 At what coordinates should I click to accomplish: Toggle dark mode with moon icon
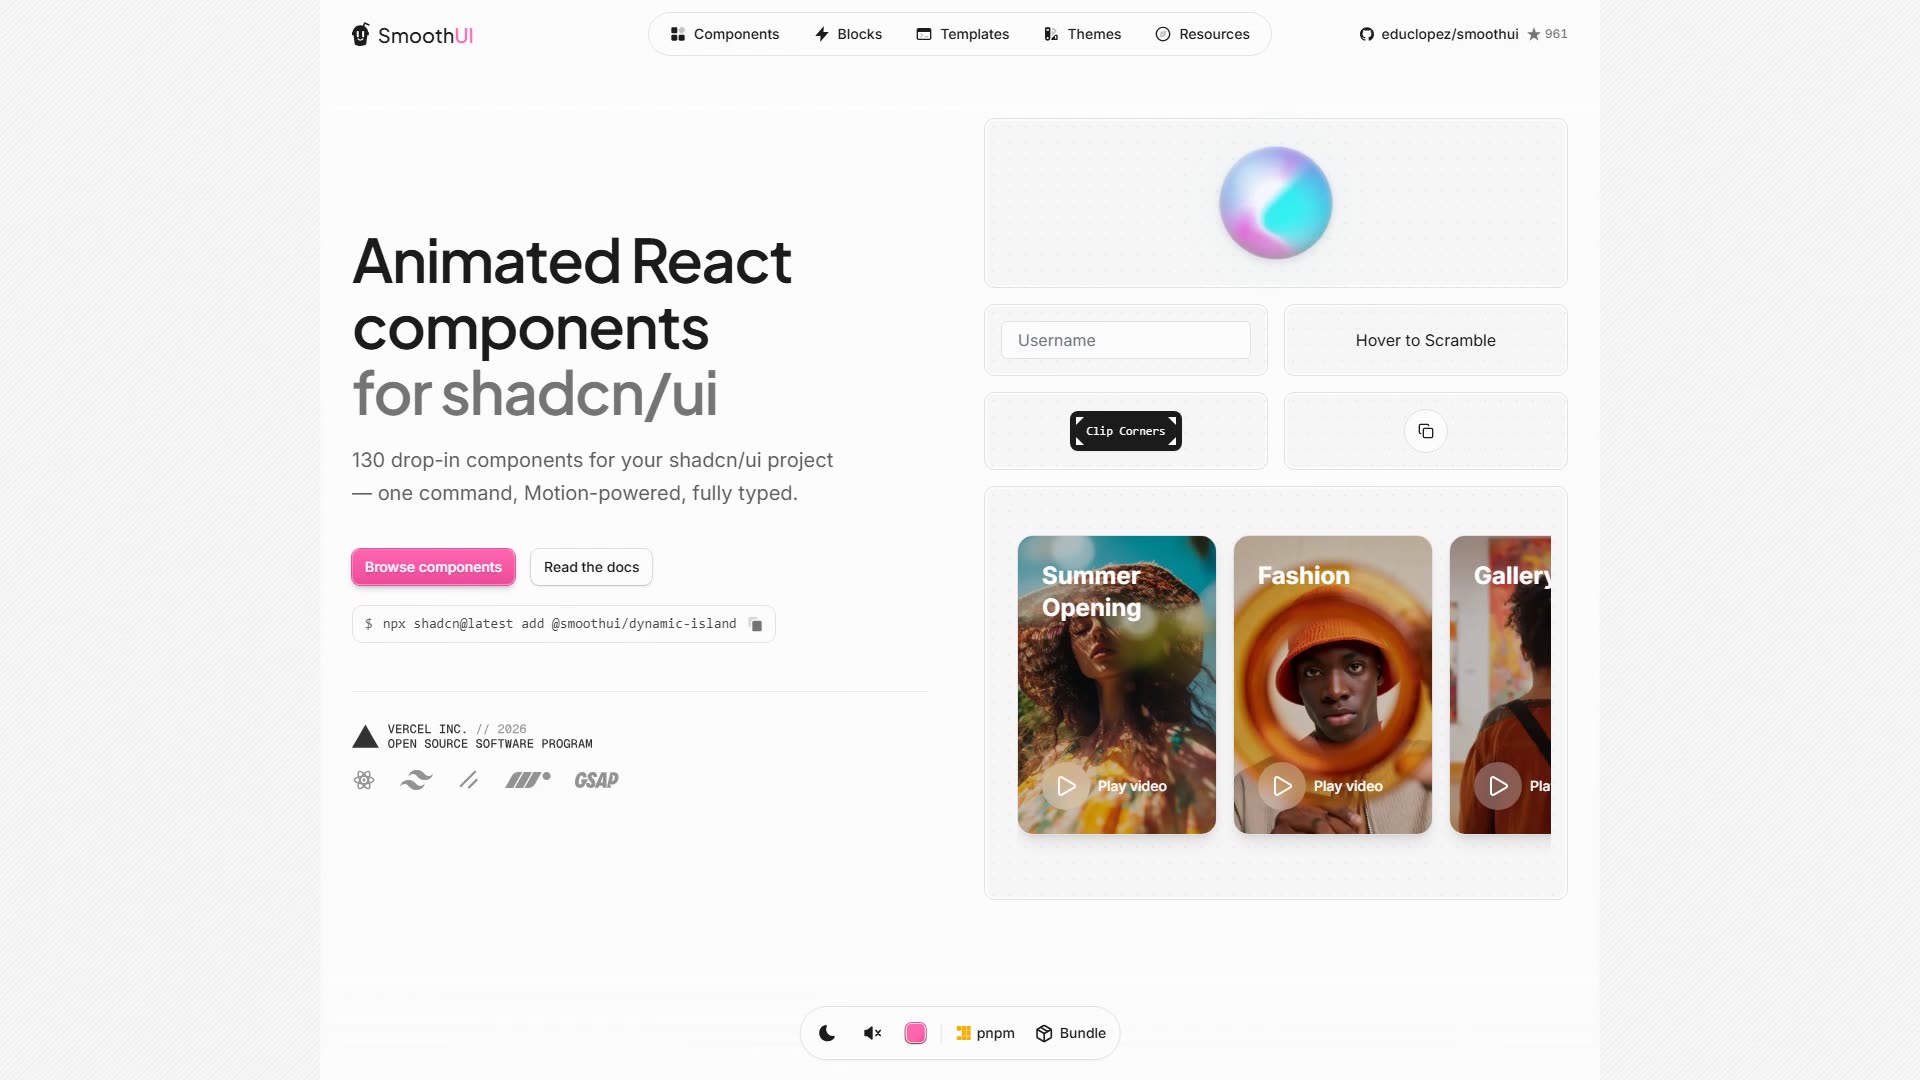[x=827, y=1033]
